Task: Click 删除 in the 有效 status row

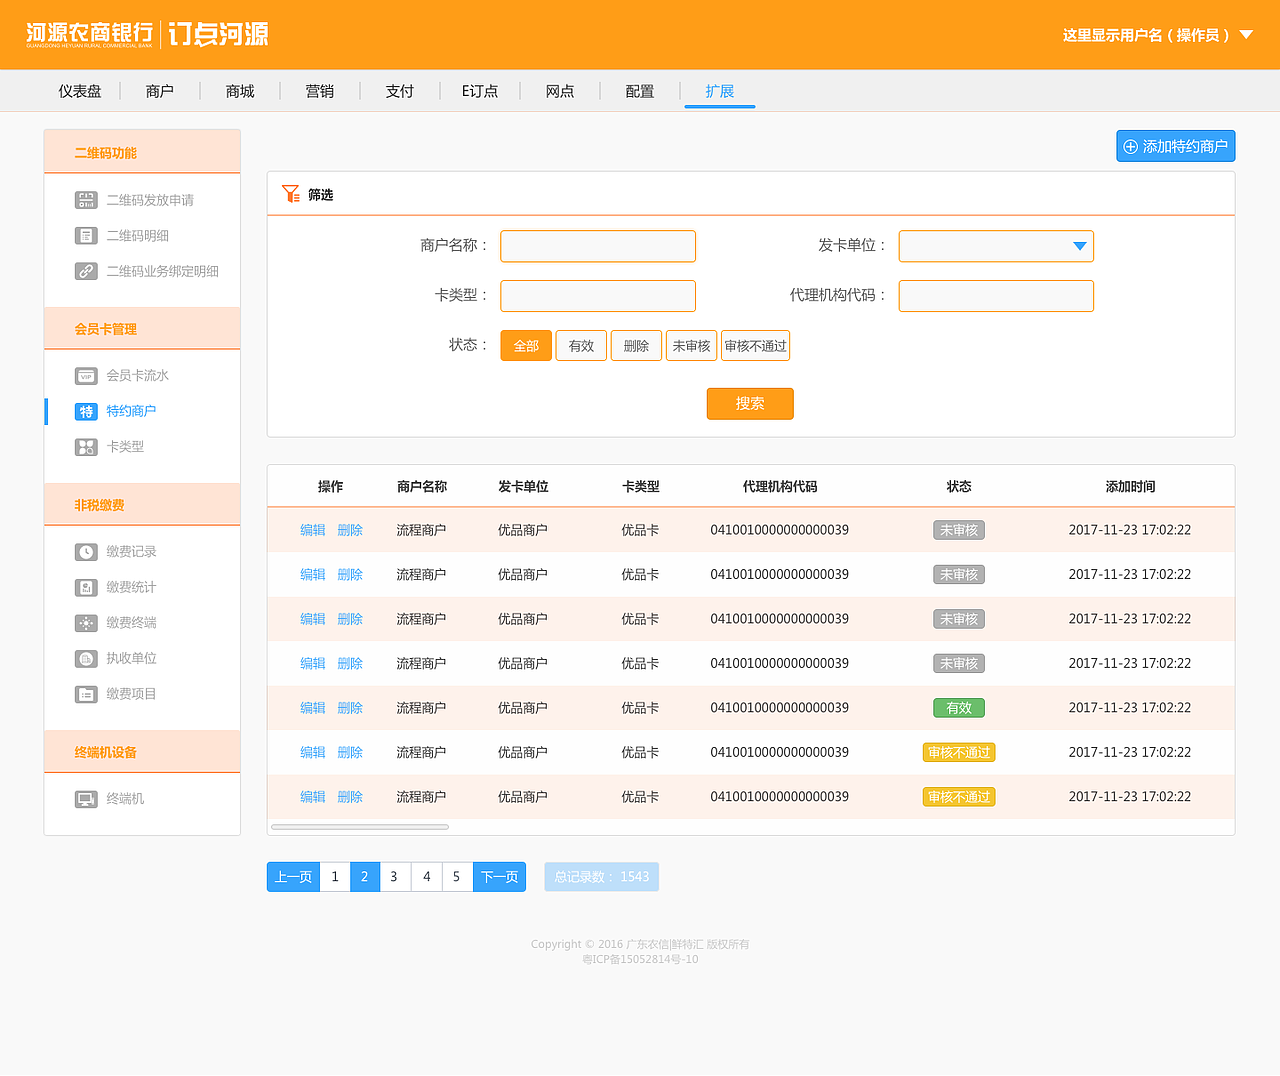Action: (350, 708)
